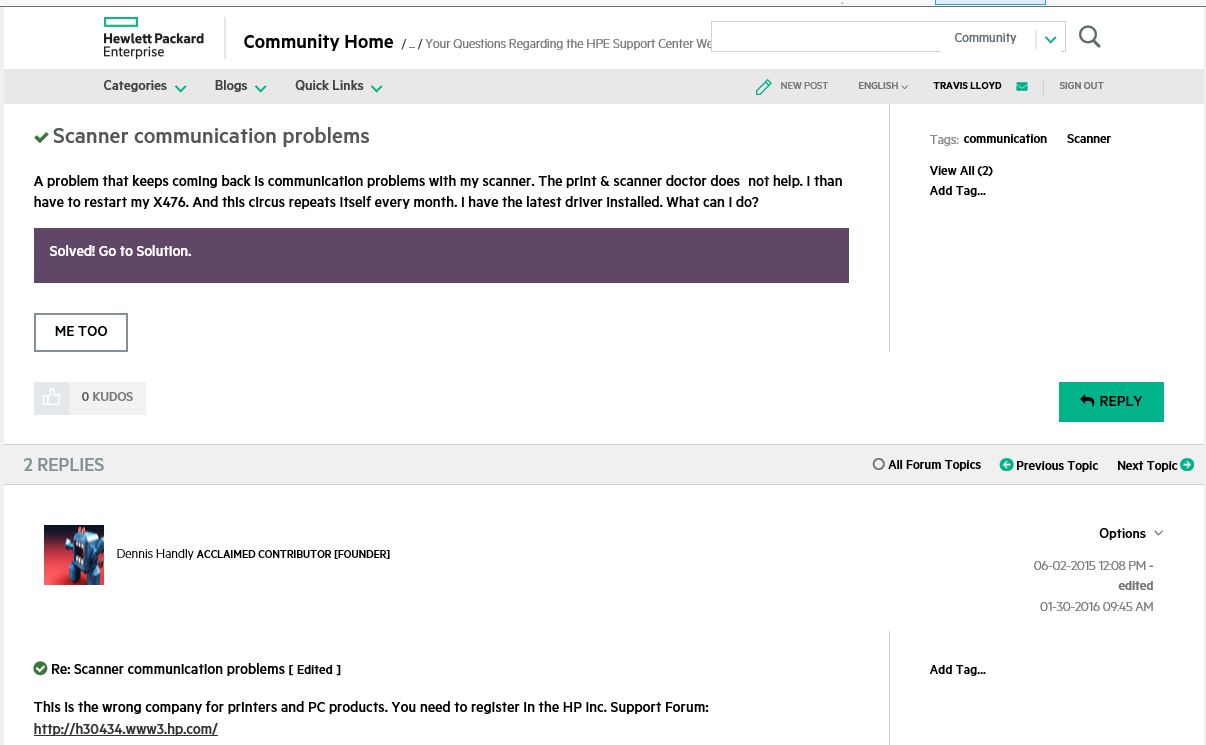Open the Re: Scanner communication problems title

pos(168,669)
